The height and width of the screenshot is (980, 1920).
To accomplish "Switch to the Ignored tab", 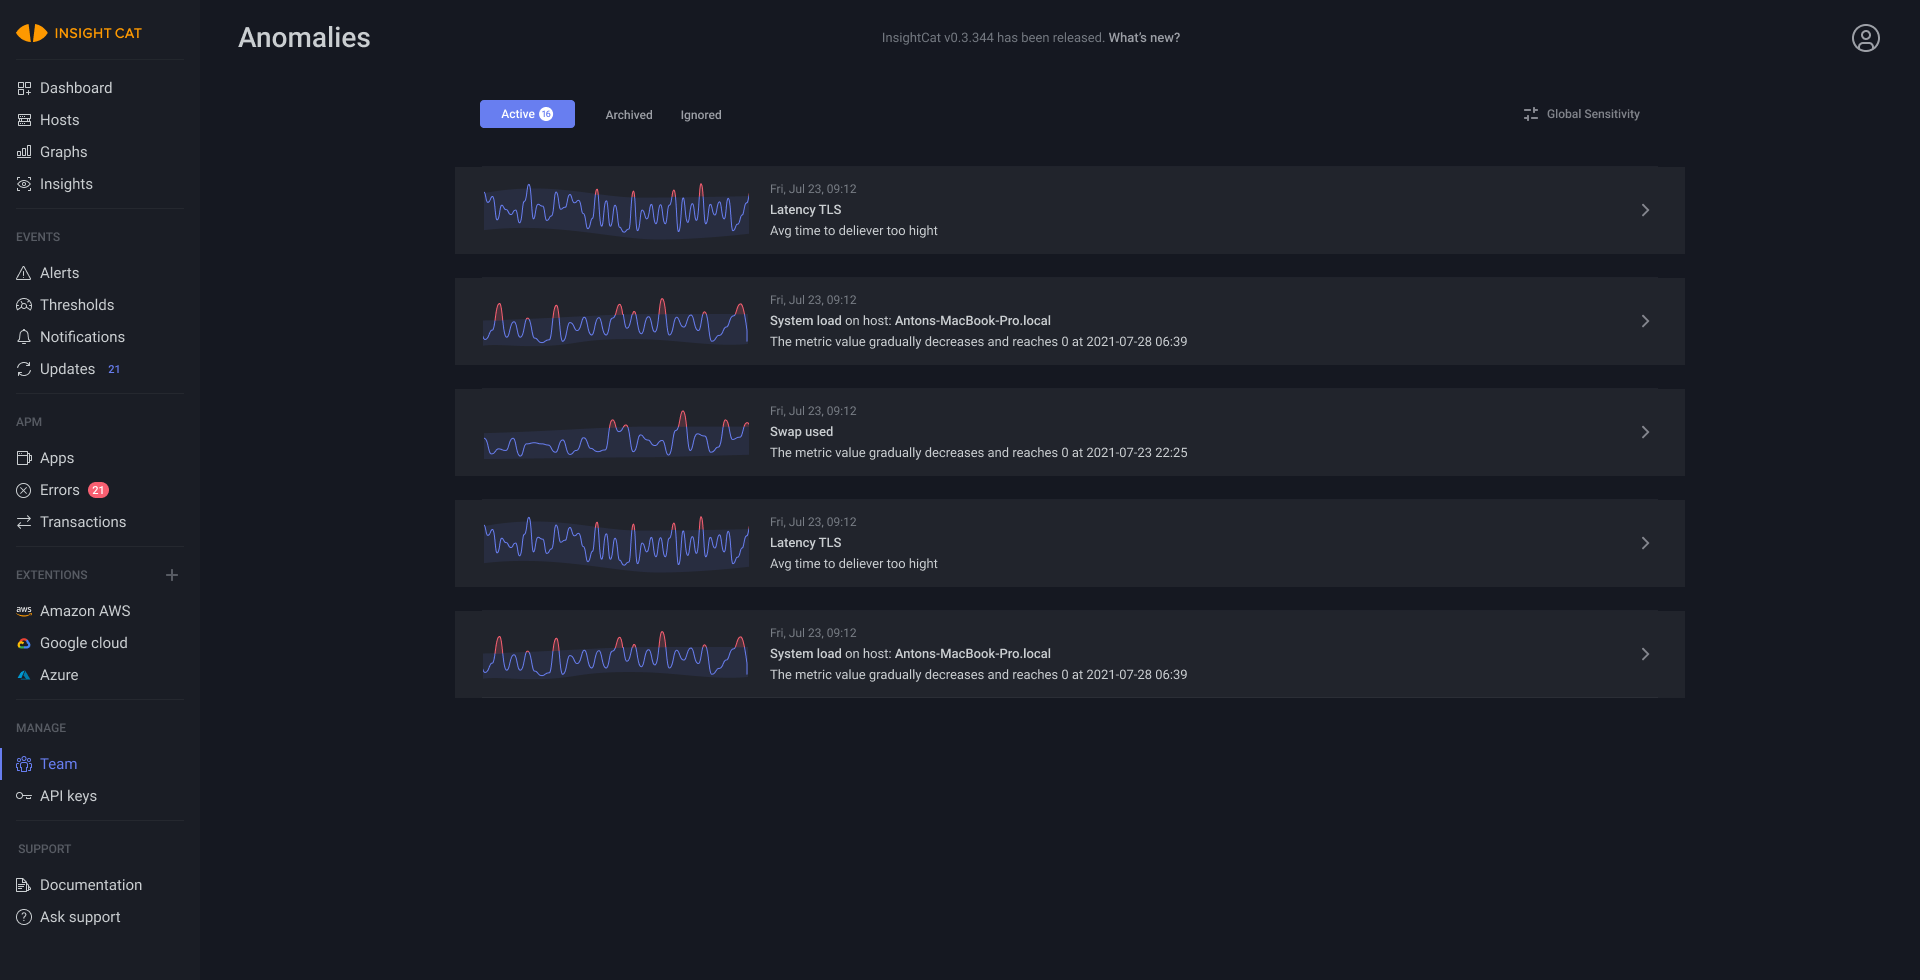I will 701,115.
